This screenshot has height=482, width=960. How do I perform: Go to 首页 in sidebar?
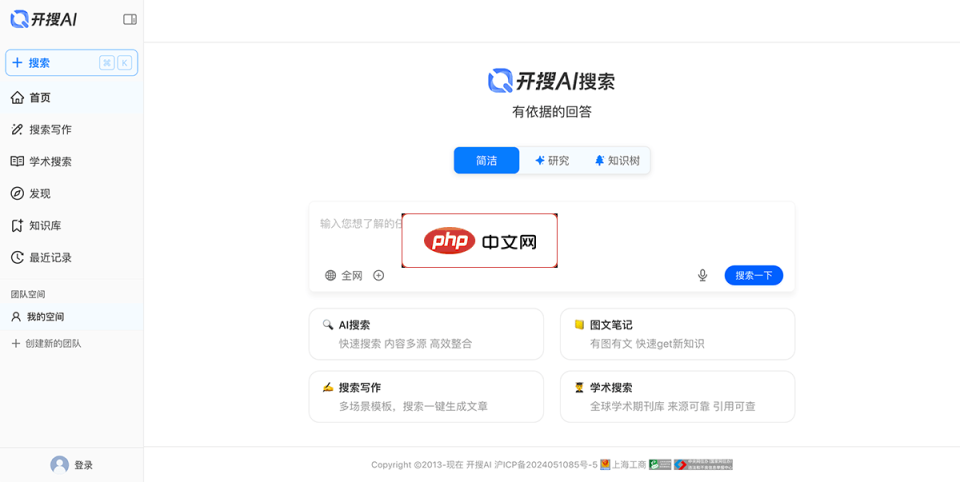point(72,97)
